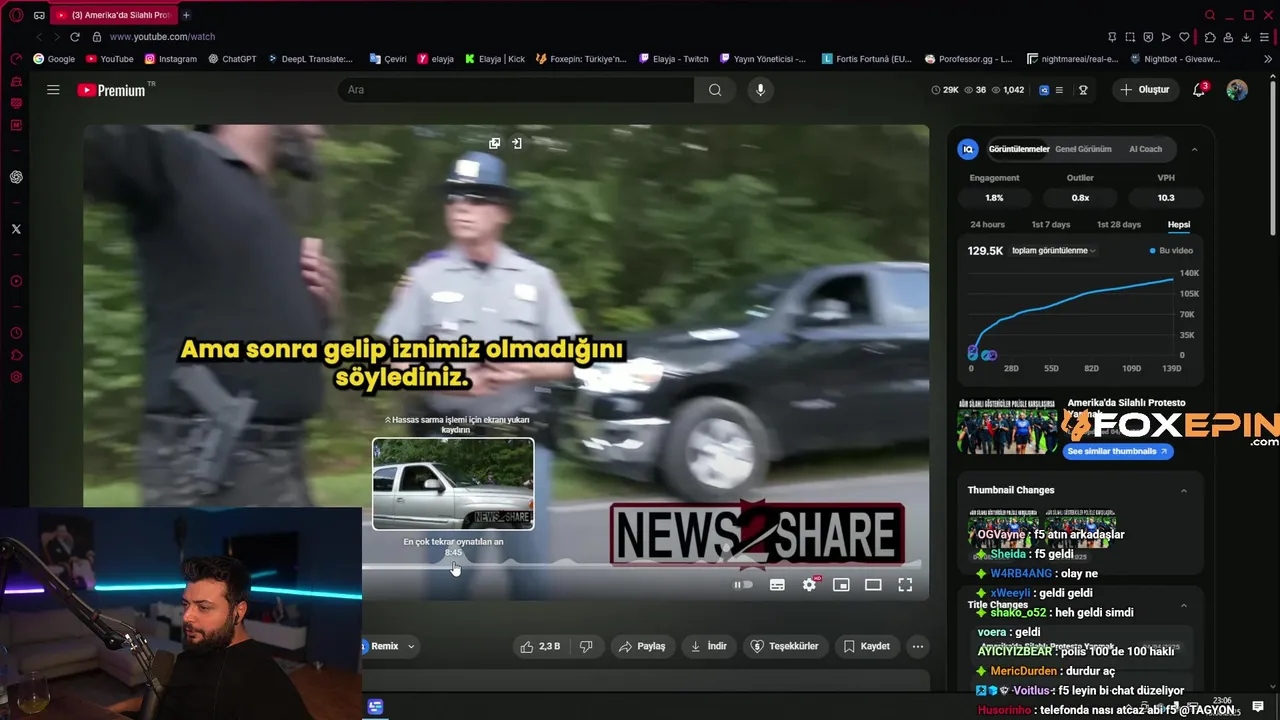The height and width of the screenshot is (720, 1280).
Task: Click the search magnifier button
Action: click(715, 90)
